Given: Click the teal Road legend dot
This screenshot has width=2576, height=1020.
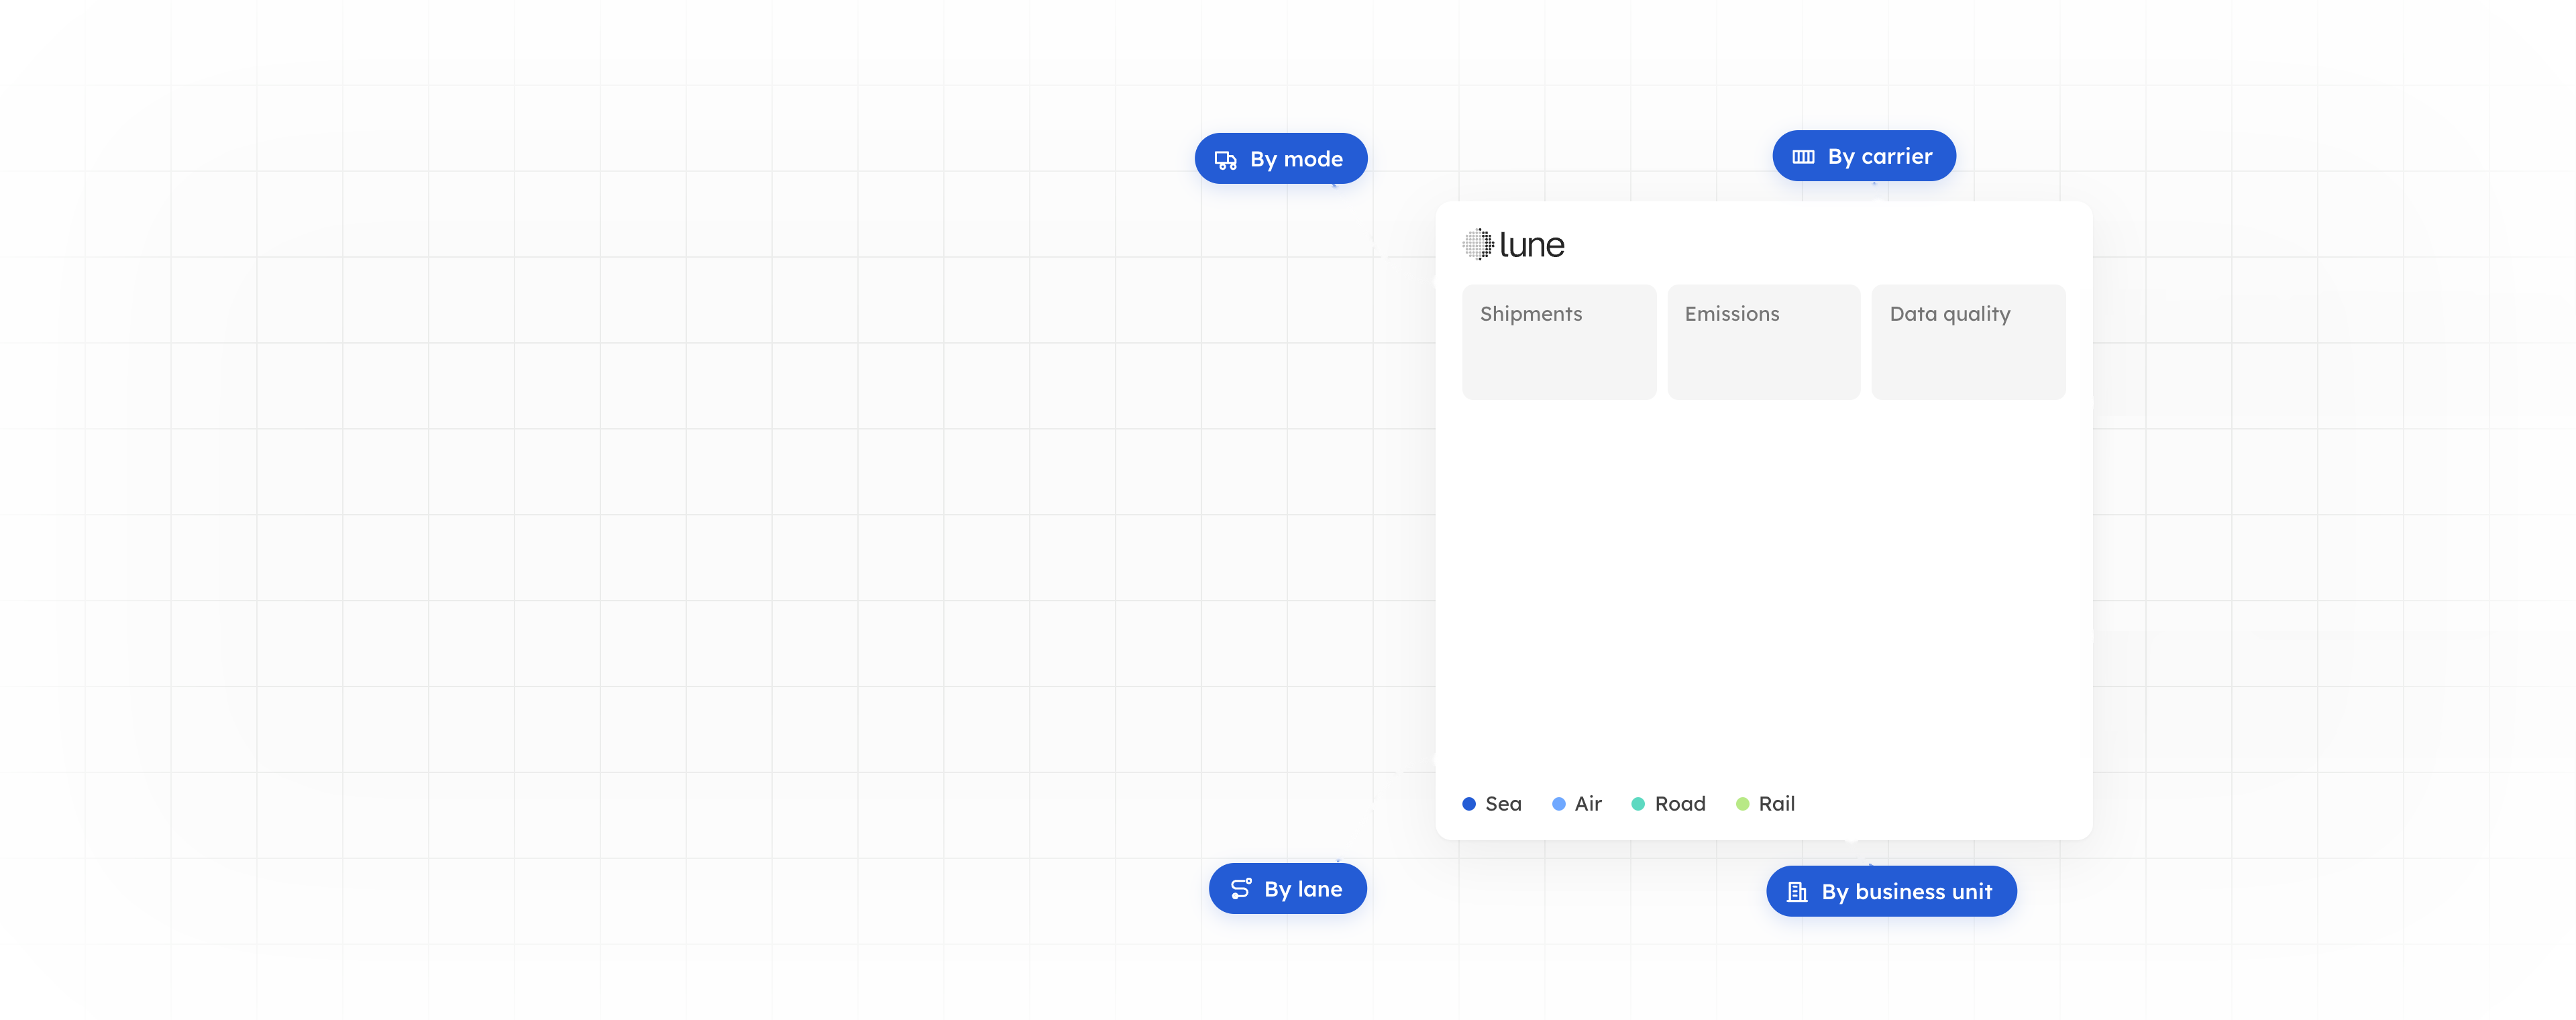Looking at the screenshot, I should pos(1638,804).
